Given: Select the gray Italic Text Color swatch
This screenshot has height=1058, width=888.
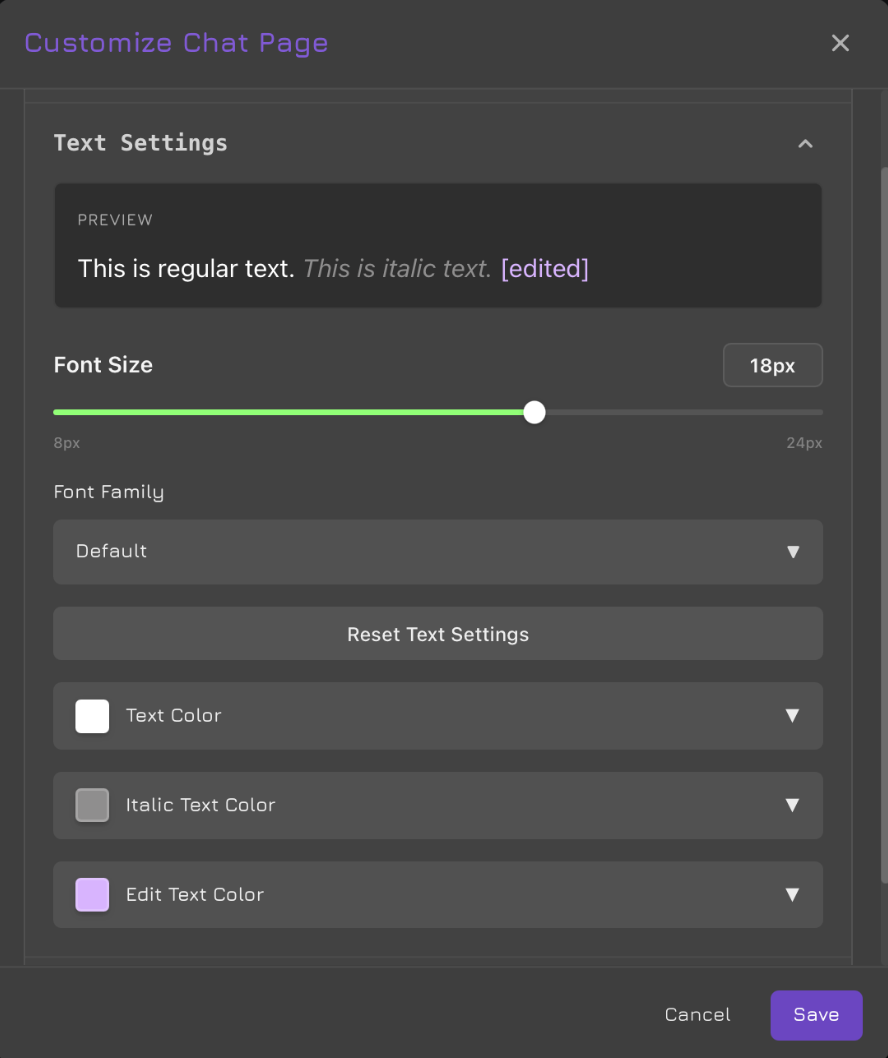Looking at the screenshot, I should [x=91, y=805].
